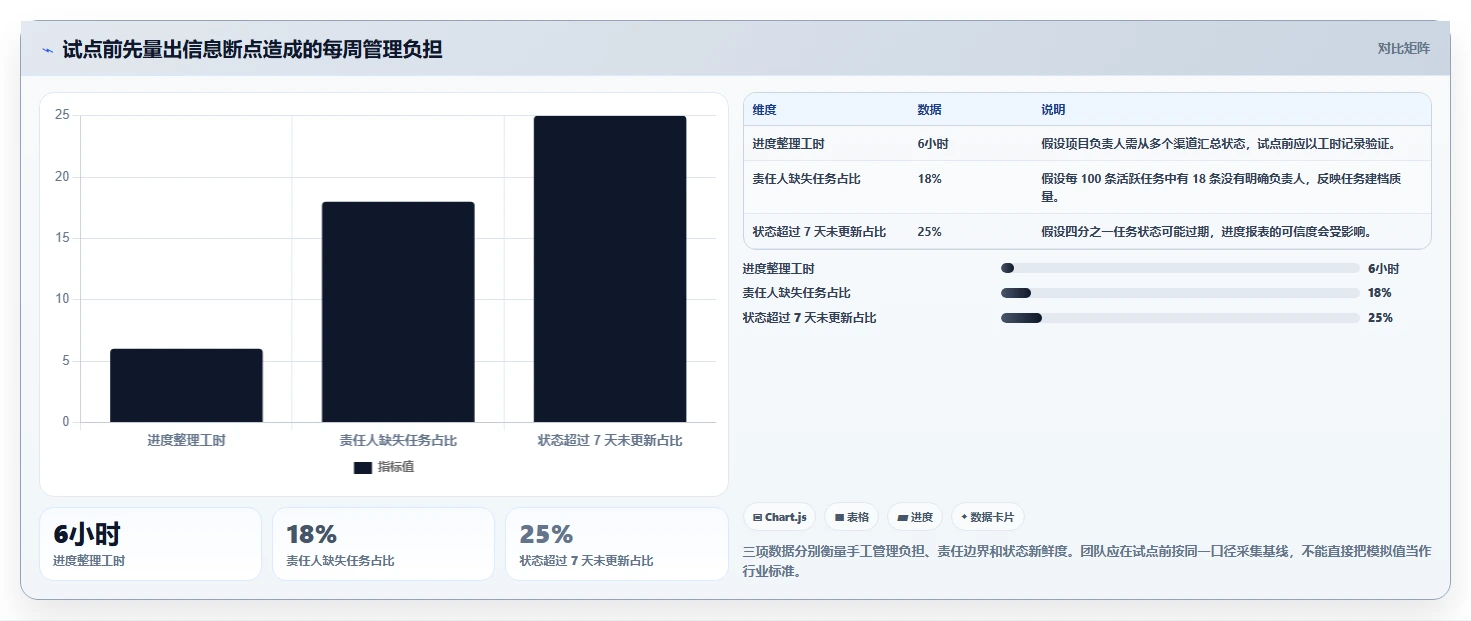The width and height of the screenshot is (1471, 621).
Task: Click the Chart.js chip
Action: 779,517
